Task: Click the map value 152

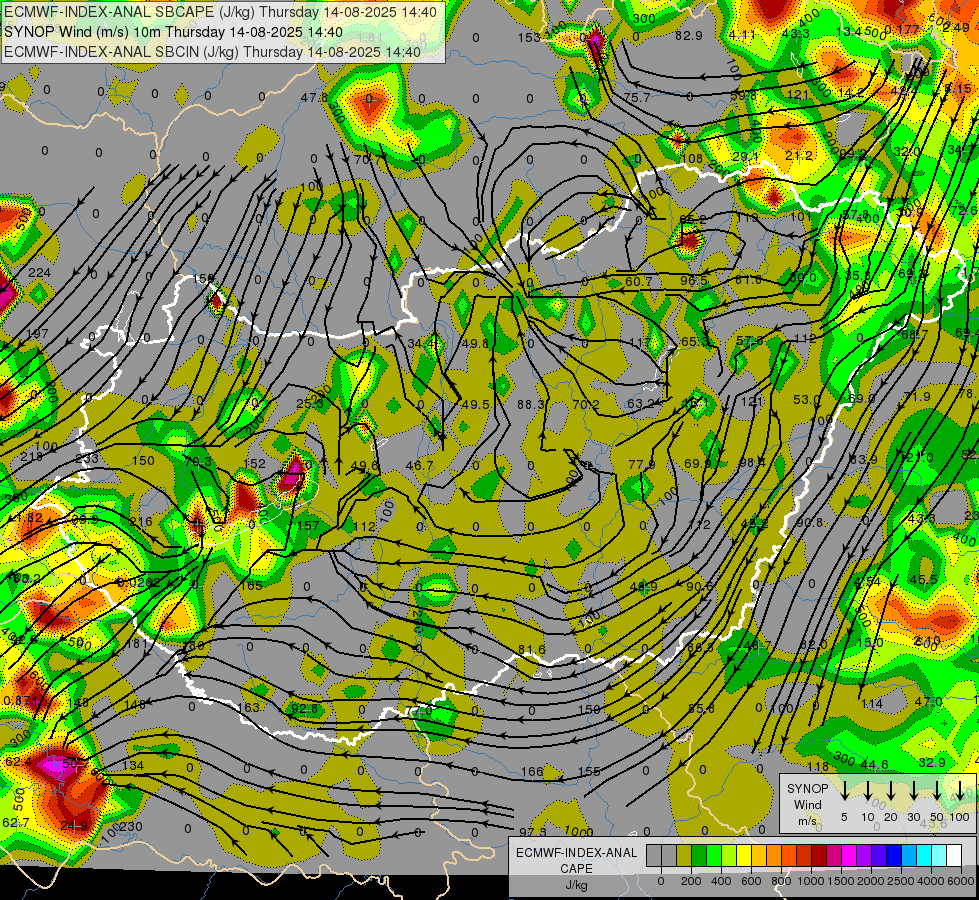Action: click(x=254, y=463)
